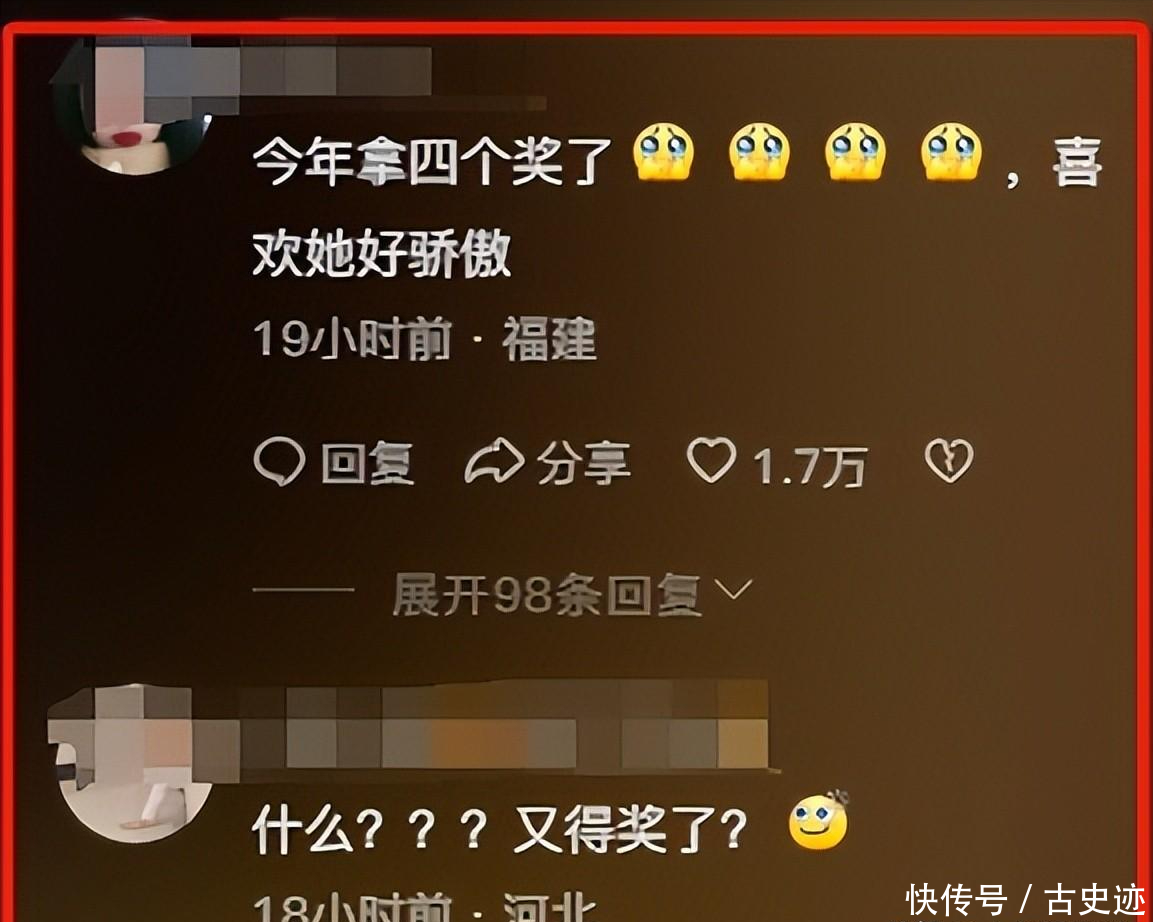Click the reply speech bubble icon
The image size is (1153, 922).
[x=279, y=462]
